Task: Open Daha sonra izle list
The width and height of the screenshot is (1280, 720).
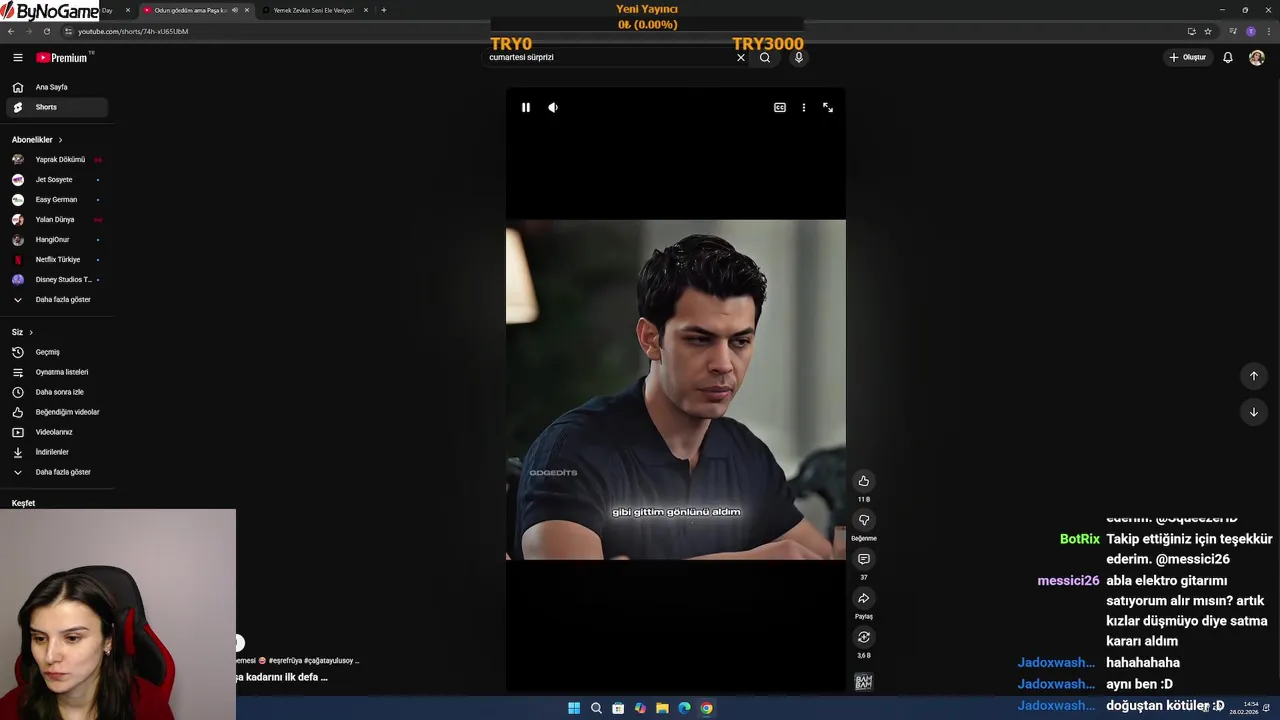Action: (57, 392)
